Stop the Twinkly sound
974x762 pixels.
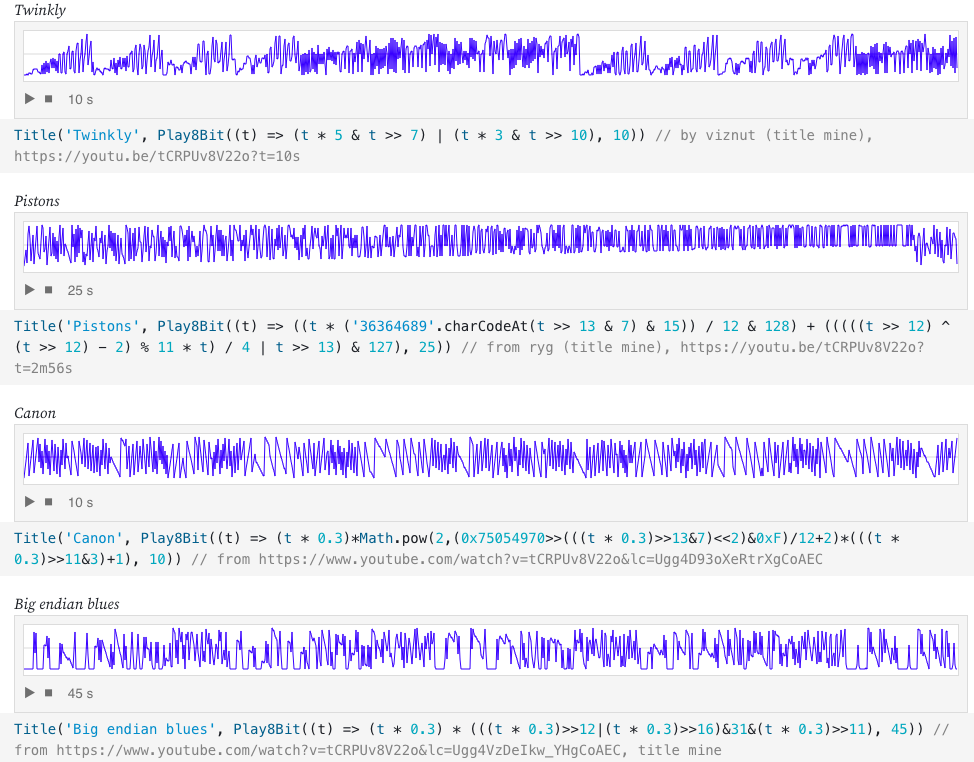pyautogui.click(x=48, y=99)
